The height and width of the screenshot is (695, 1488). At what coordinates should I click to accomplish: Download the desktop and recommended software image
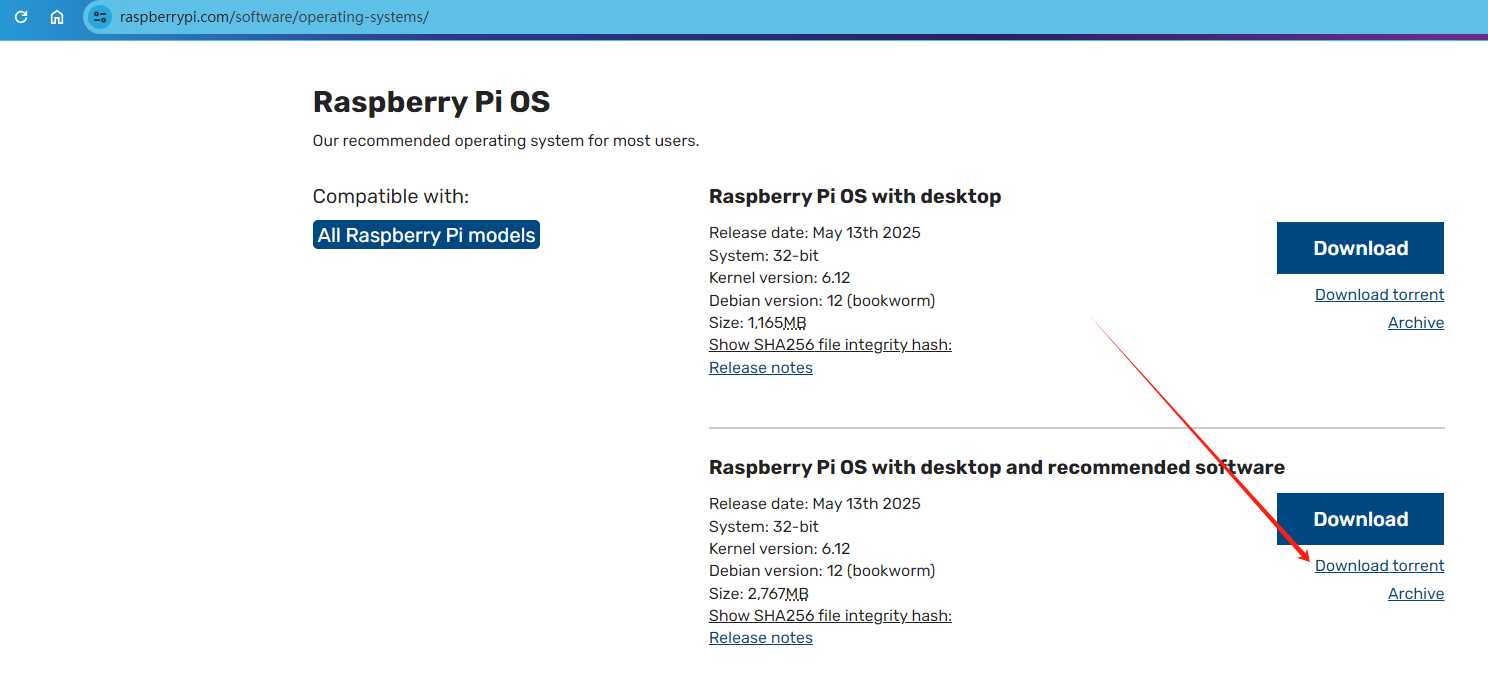pyautogui.click(x=1360, y=519)
